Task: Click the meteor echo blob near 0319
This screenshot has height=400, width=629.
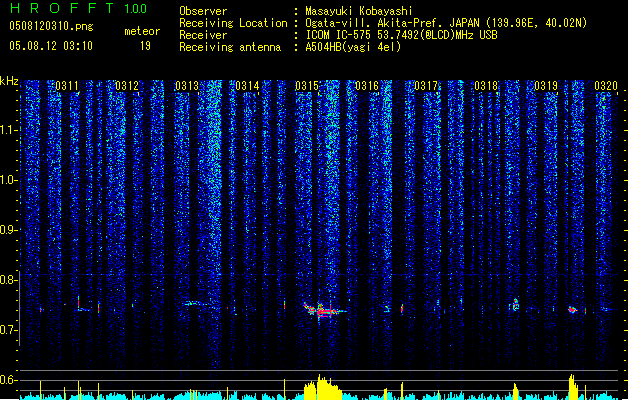Action: coord(573,309)
